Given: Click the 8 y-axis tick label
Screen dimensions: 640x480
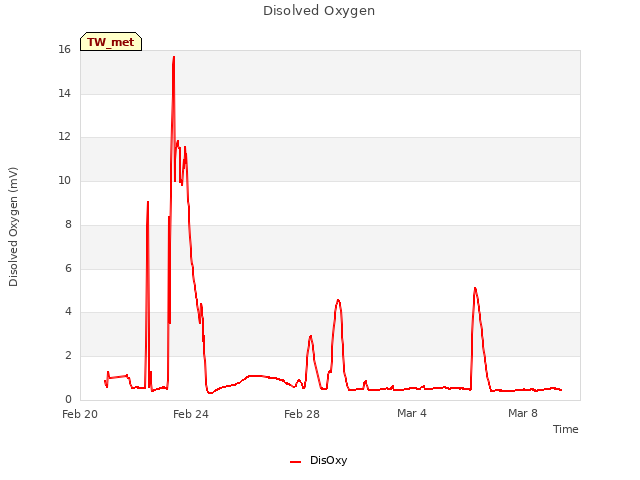Looking at the screenshot, I should click(x=68, y=224).
